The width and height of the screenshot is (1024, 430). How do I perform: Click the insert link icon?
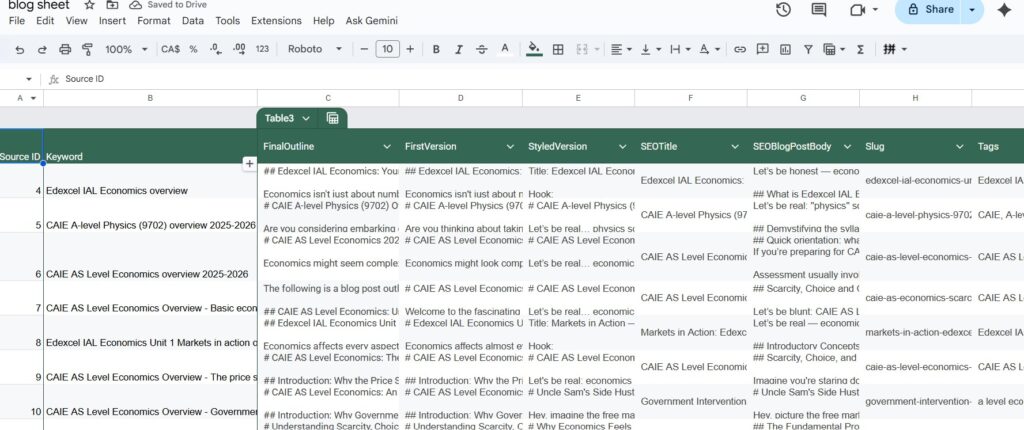740,49
